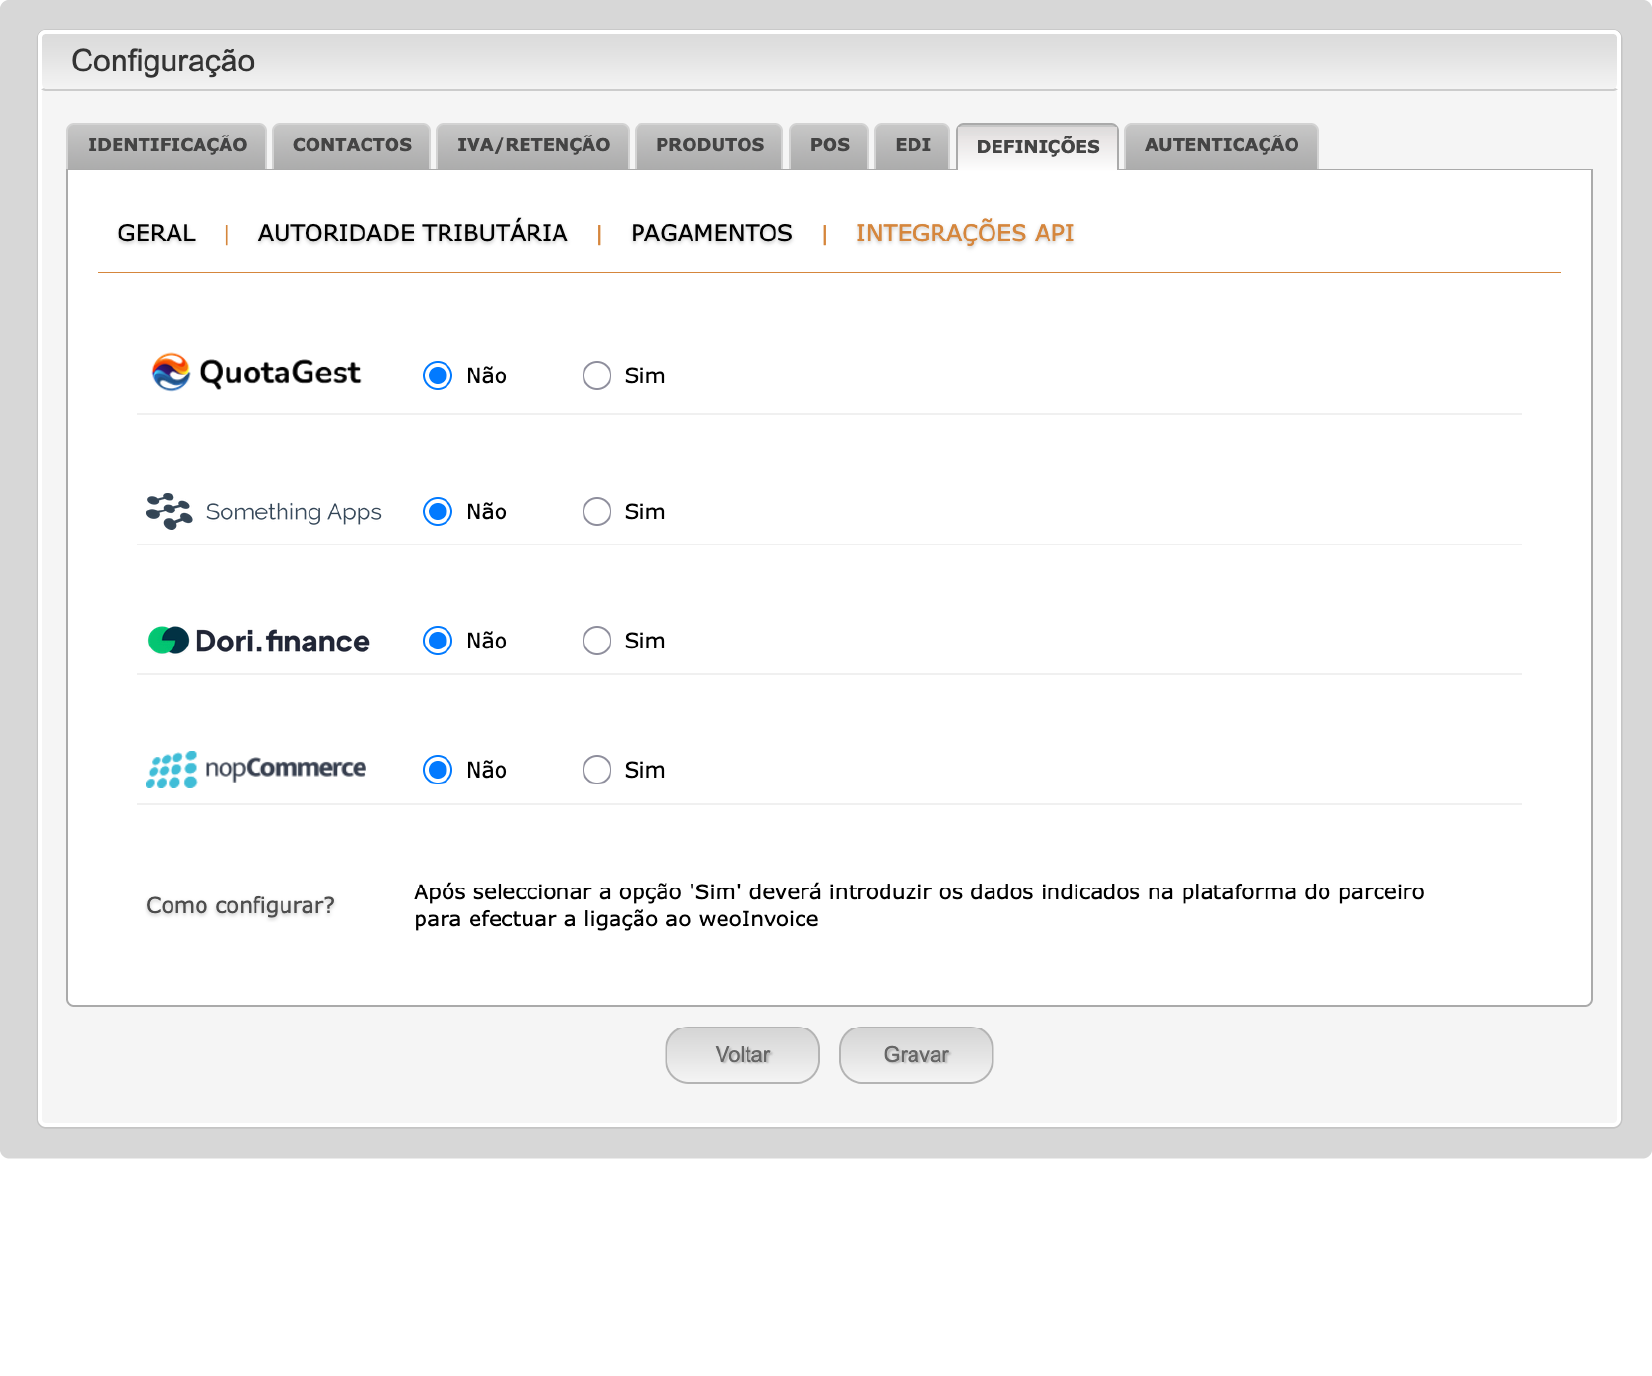Image resolution: width=1652 pixels, height=1376 pixels.
Task: Click the nopCommerce logo
Action: (256, 769)
